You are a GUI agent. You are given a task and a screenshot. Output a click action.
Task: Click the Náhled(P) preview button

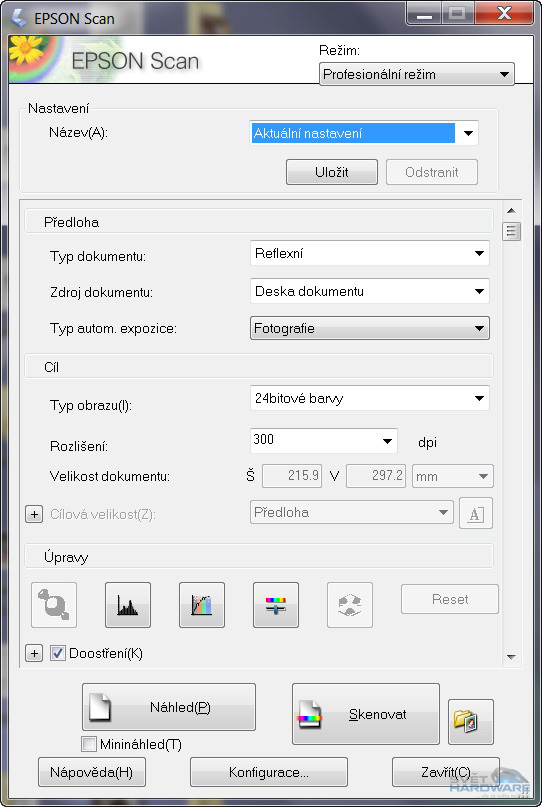pos(169,707)
